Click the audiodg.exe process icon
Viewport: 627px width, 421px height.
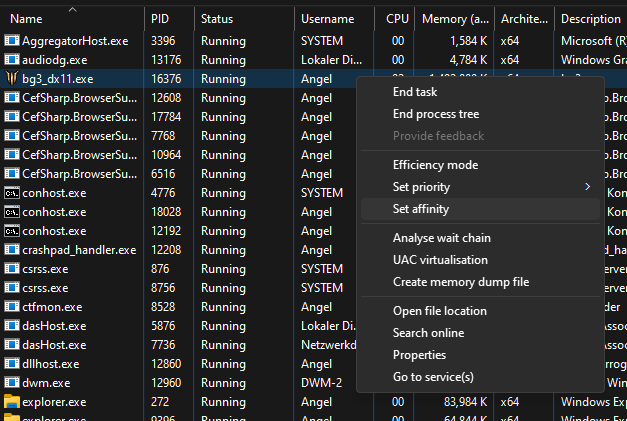point(11,60)
